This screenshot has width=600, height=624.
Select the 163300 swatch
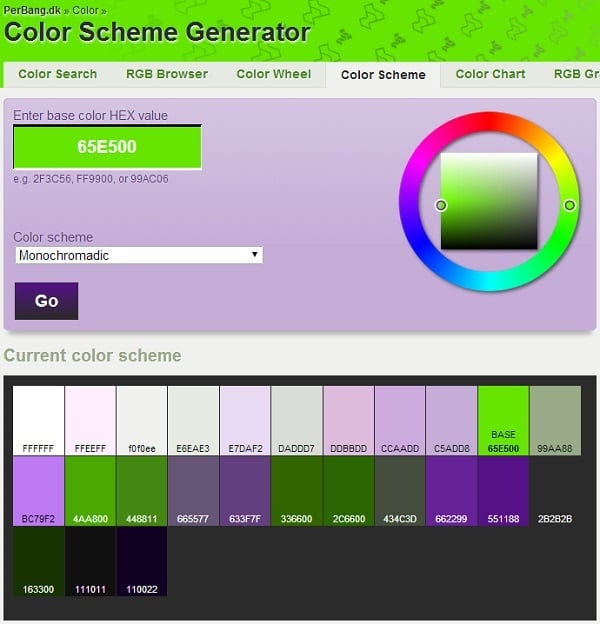click(39, 561)
